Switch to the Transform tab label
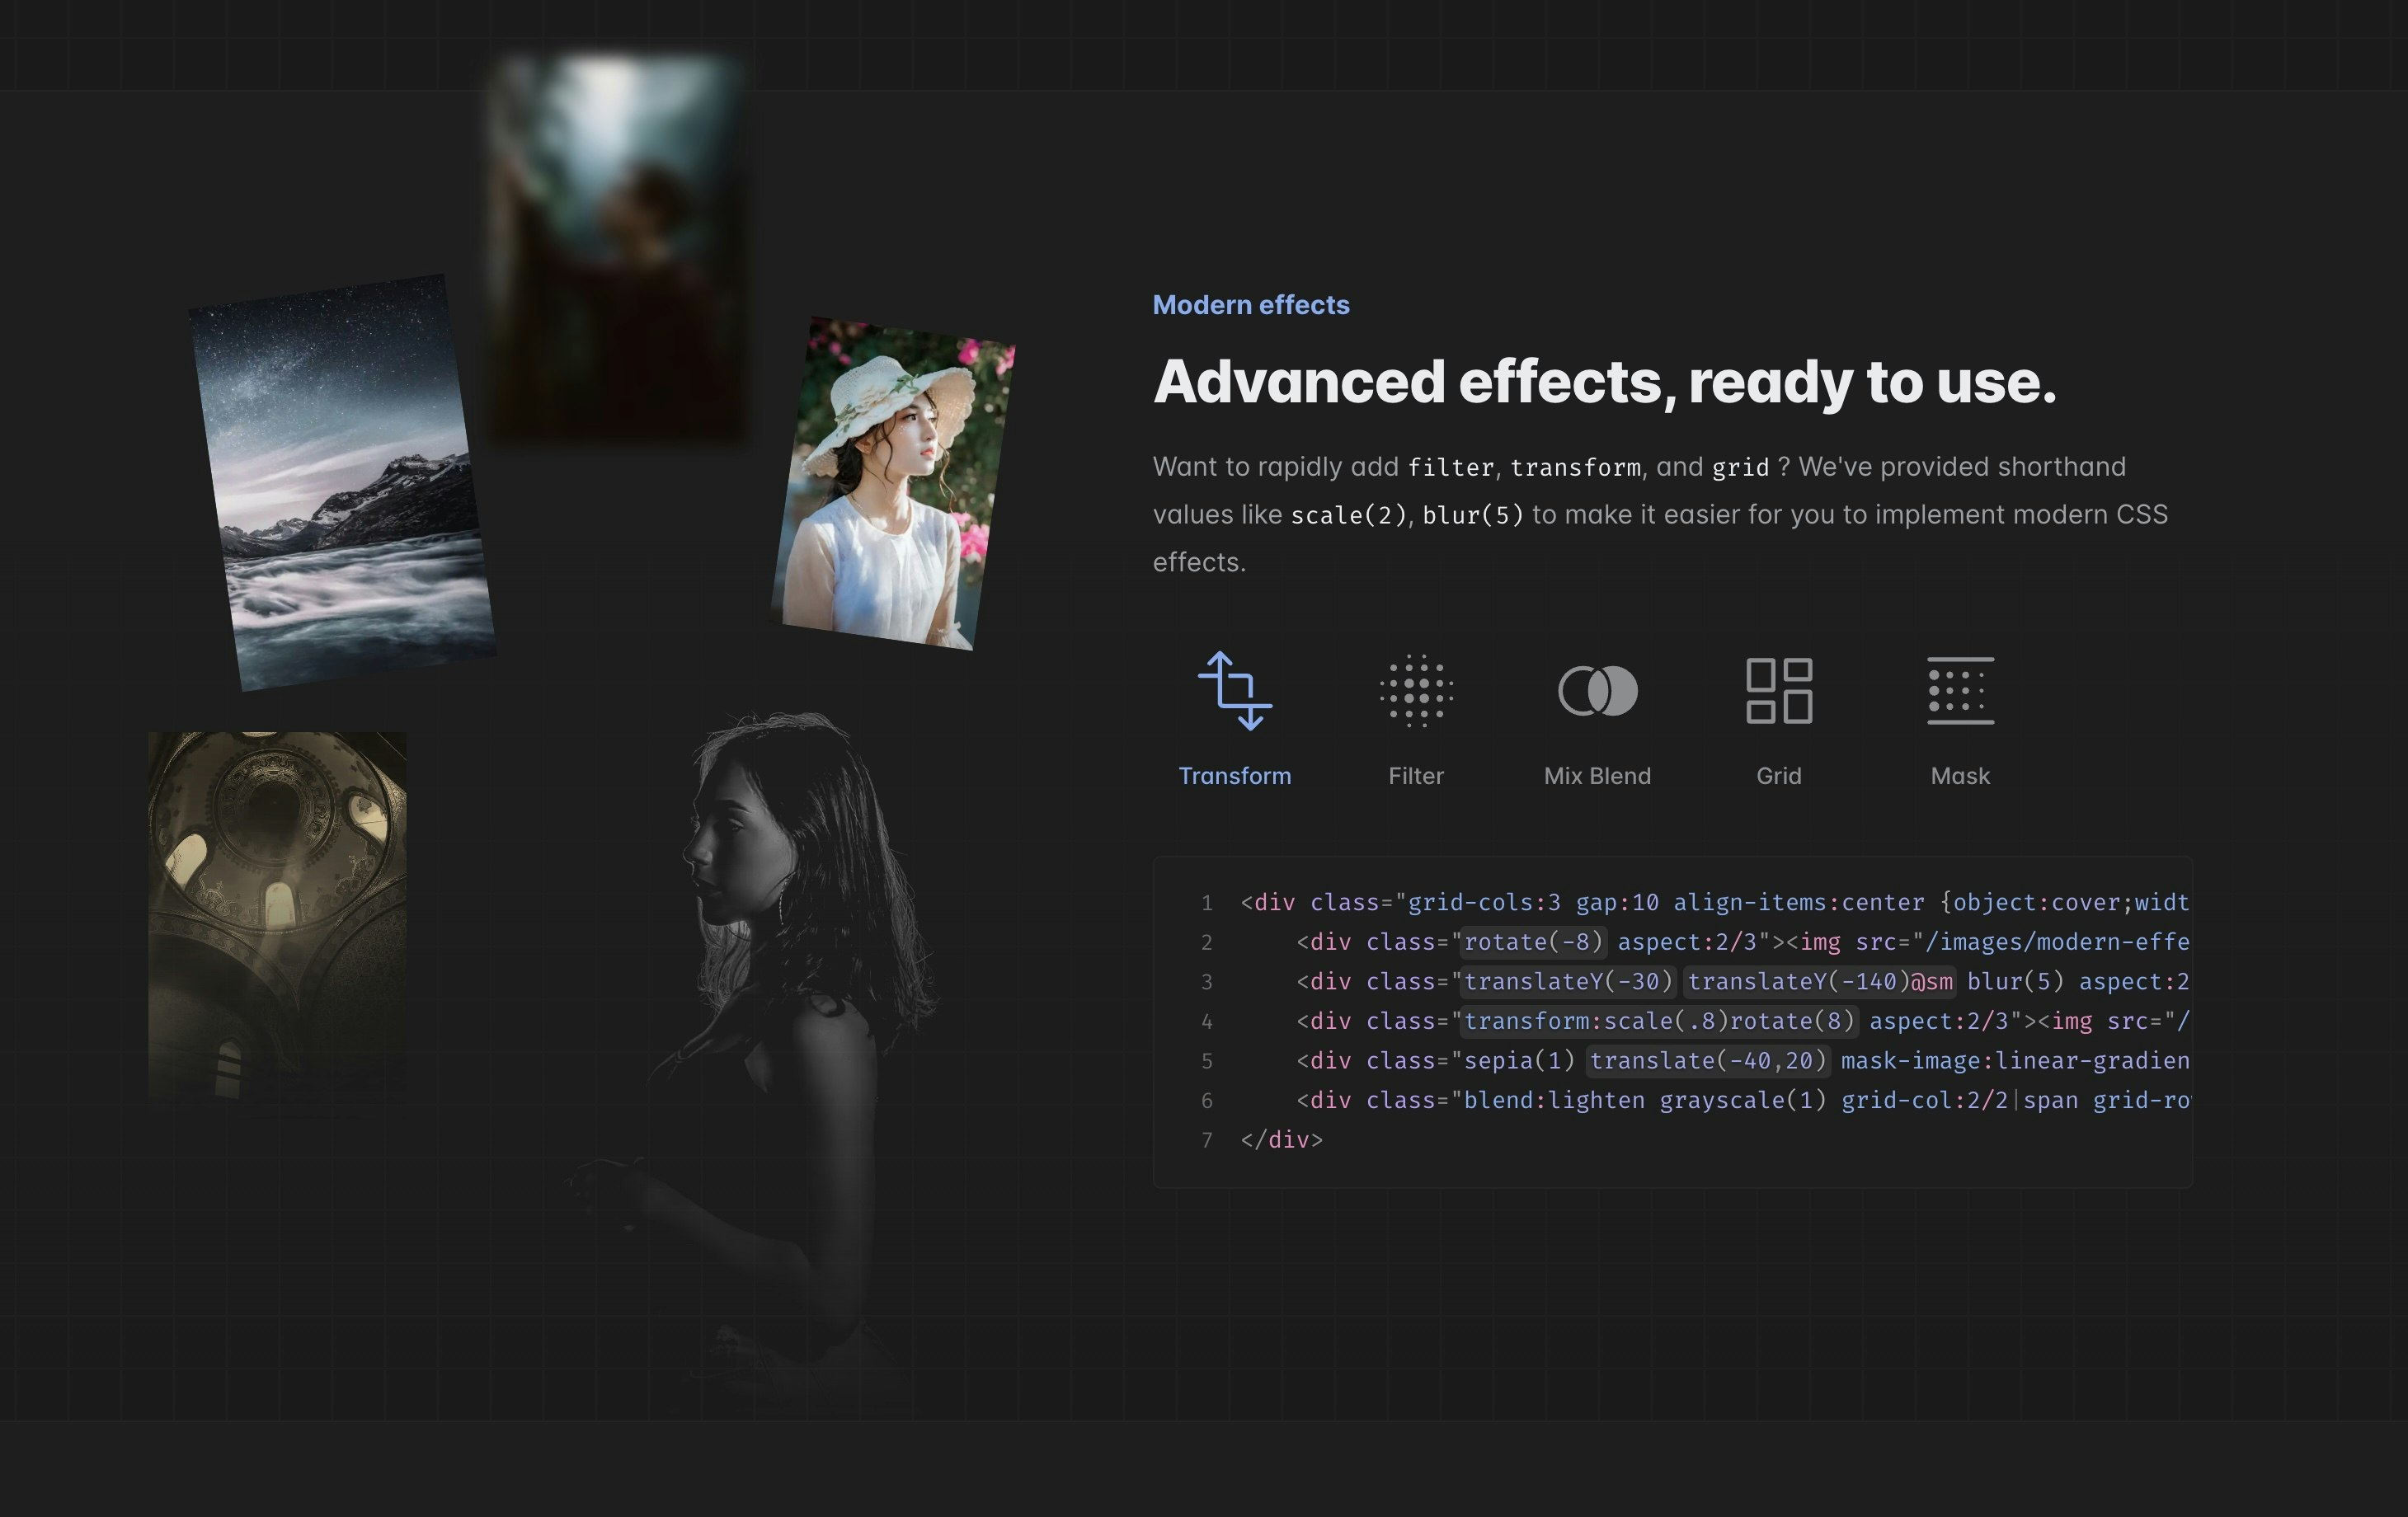The image size is (2408, 1517). 1235,776
